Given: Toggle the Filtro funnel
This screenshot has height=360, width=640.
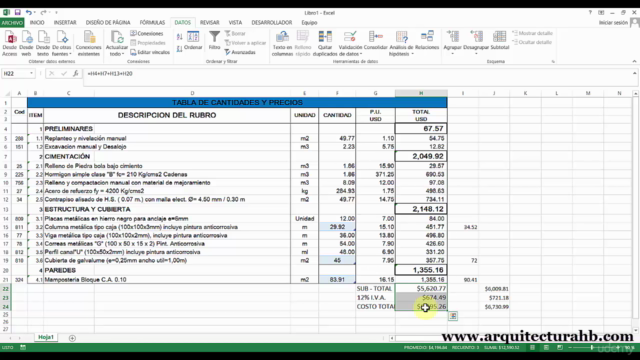Looking at the screenshot, I should click(x=214, y=40).
